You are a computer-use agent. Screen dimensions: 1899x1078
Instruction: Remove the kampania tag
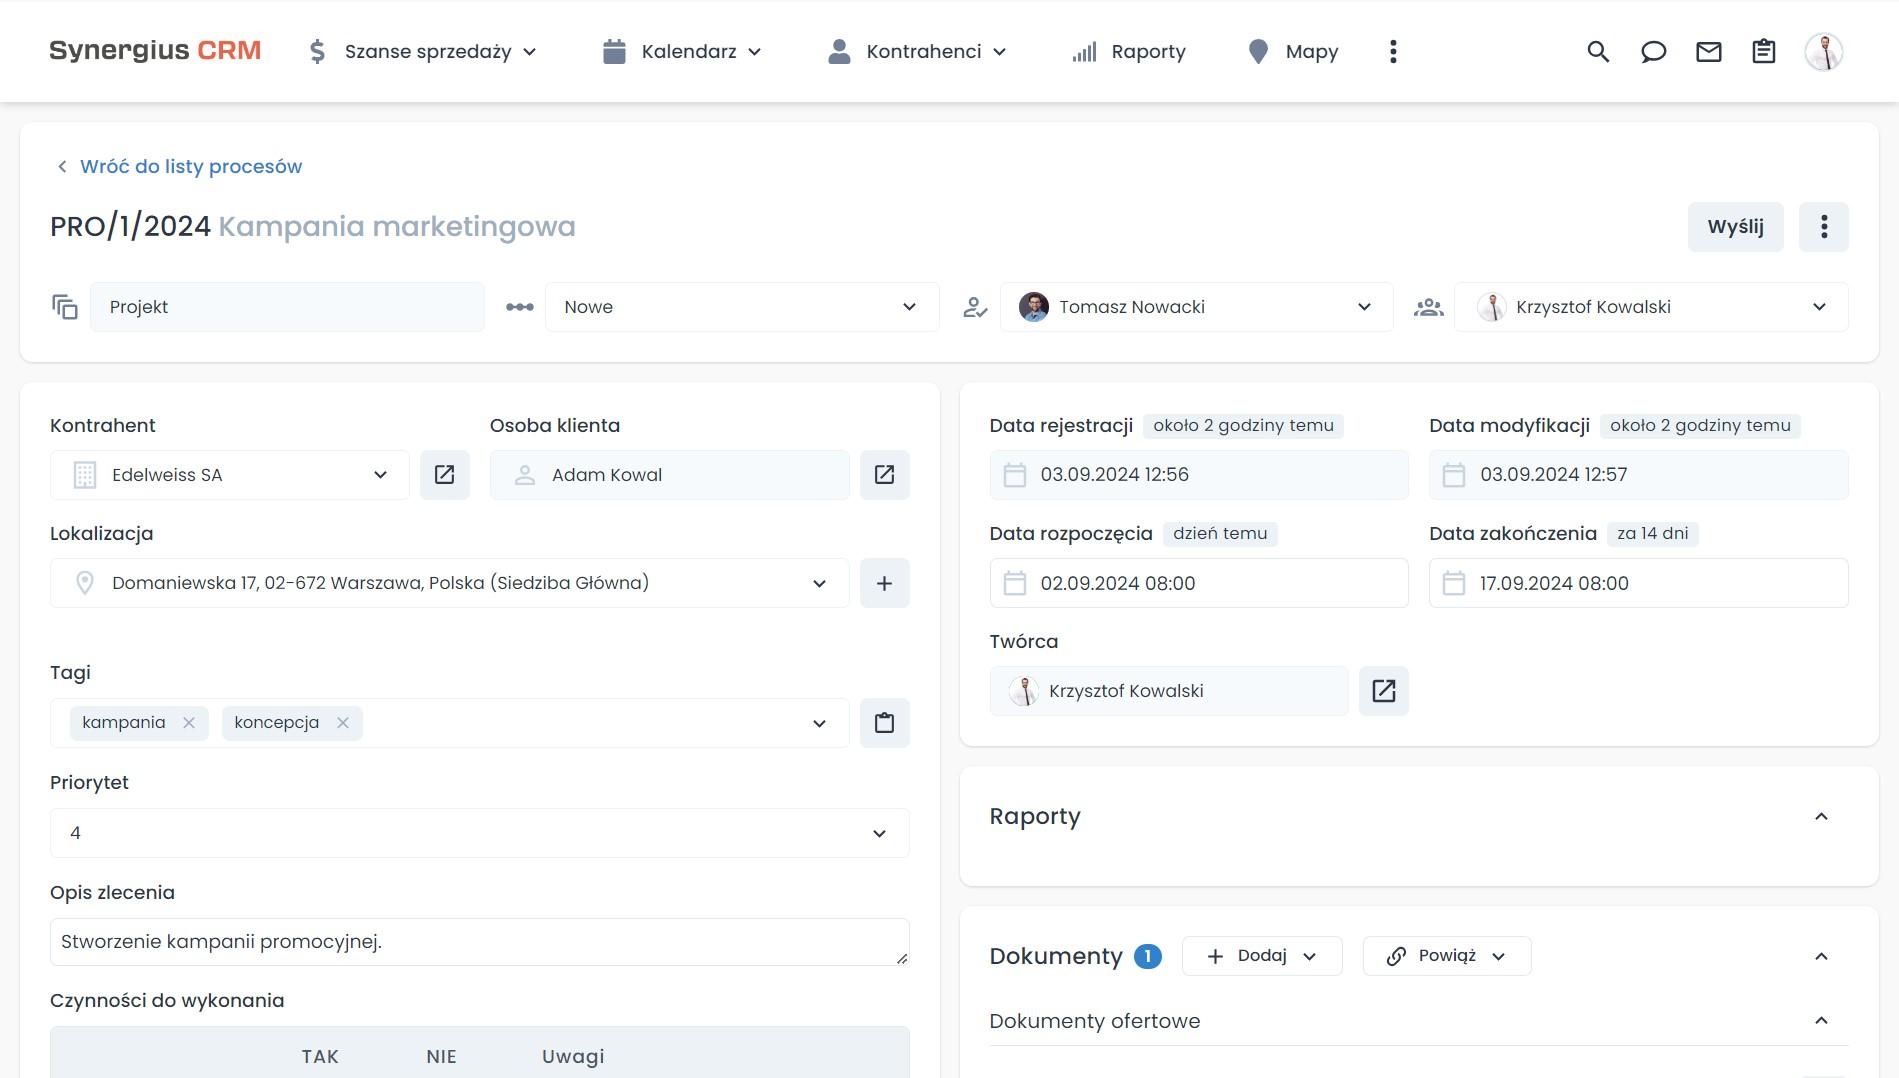(189, 722)
